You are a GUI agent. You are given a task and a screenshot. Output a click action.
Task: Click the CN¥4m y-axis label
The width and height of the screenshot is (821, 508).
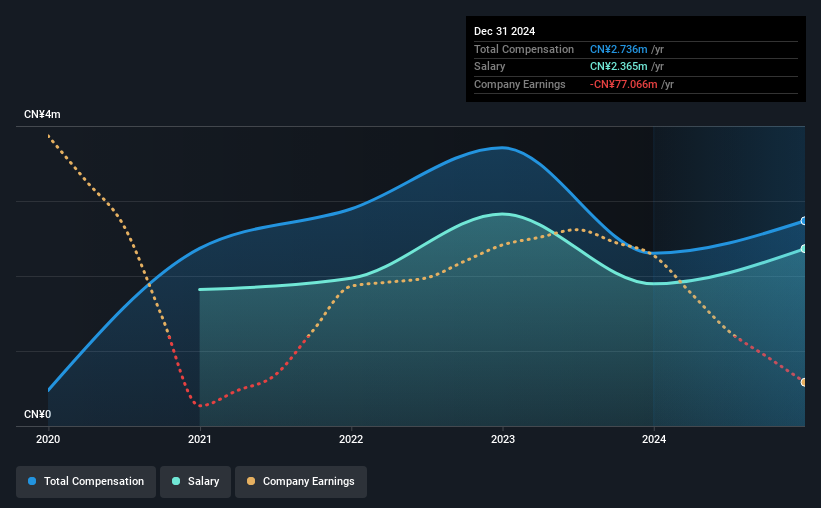tap(42, 115)
